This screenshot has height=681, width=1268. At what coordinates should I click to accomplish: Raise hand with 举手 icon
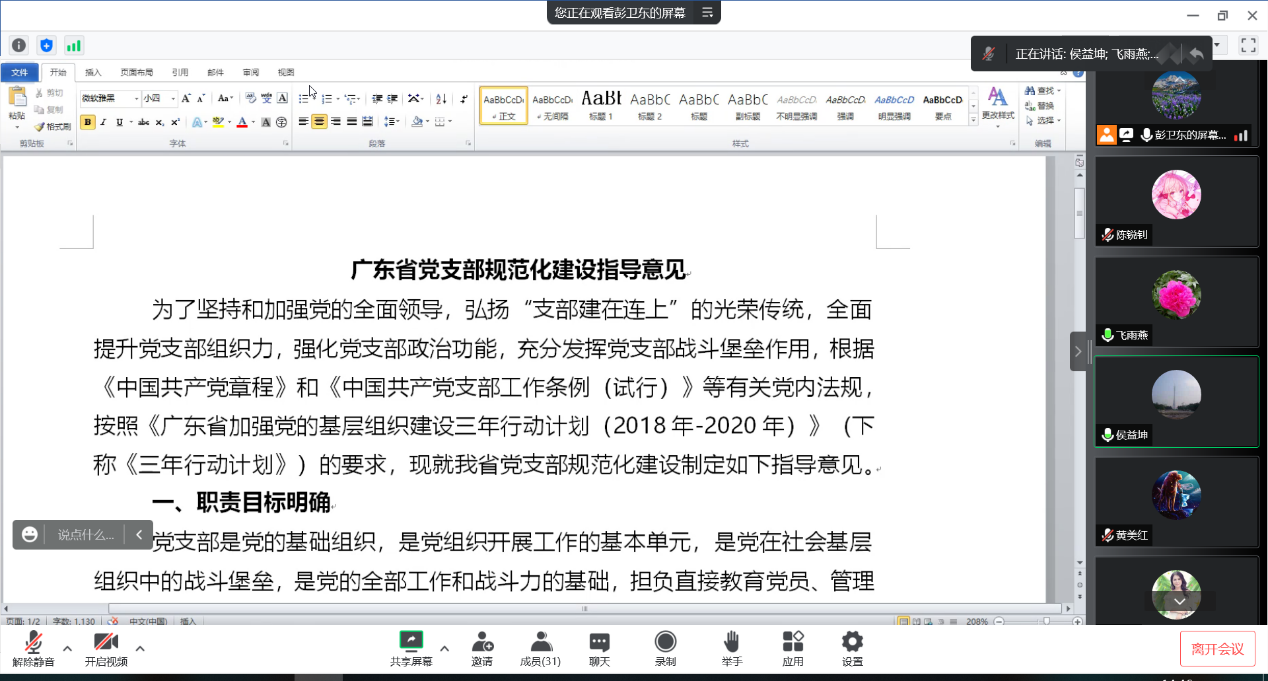(x=732, y=648)
